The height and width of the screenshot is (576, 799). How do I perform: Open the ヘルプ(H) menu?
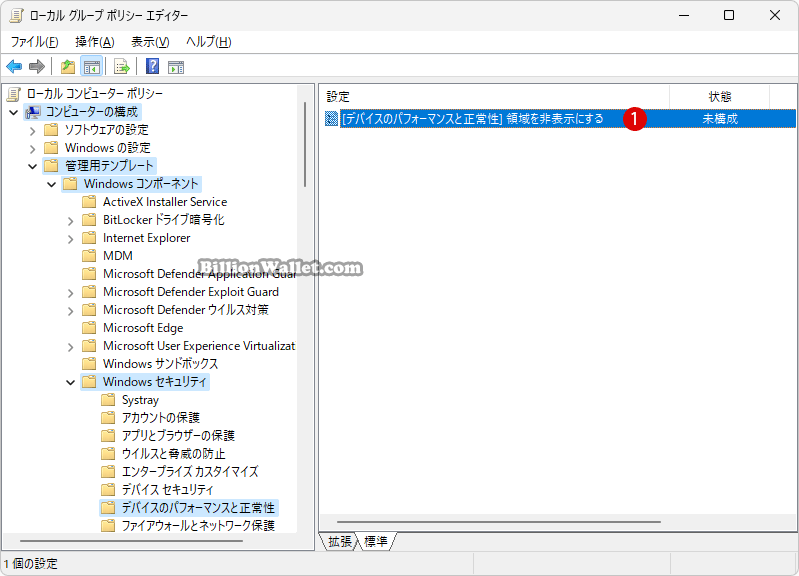point(208,42)
